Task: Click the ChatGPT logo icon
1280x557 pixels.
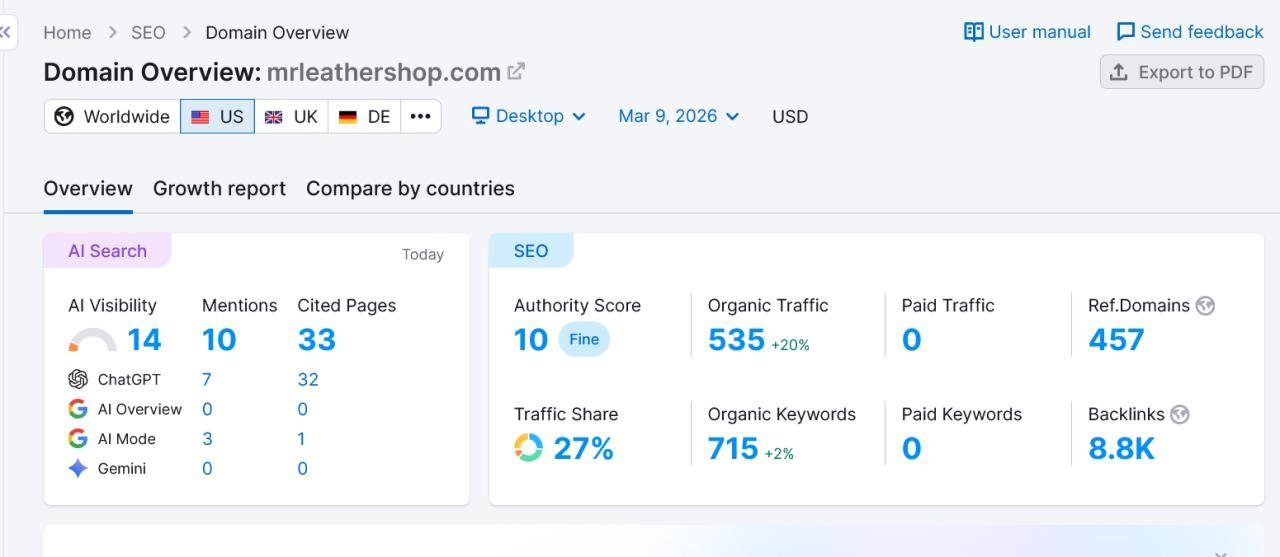Action: coord(78,379)
